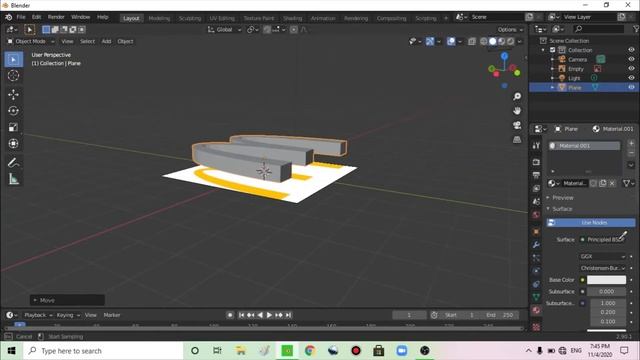Viewport: 640px width, 360px height.
Task: Toggle X-Ray view in viewport header
Action: [x=472, y=41]
